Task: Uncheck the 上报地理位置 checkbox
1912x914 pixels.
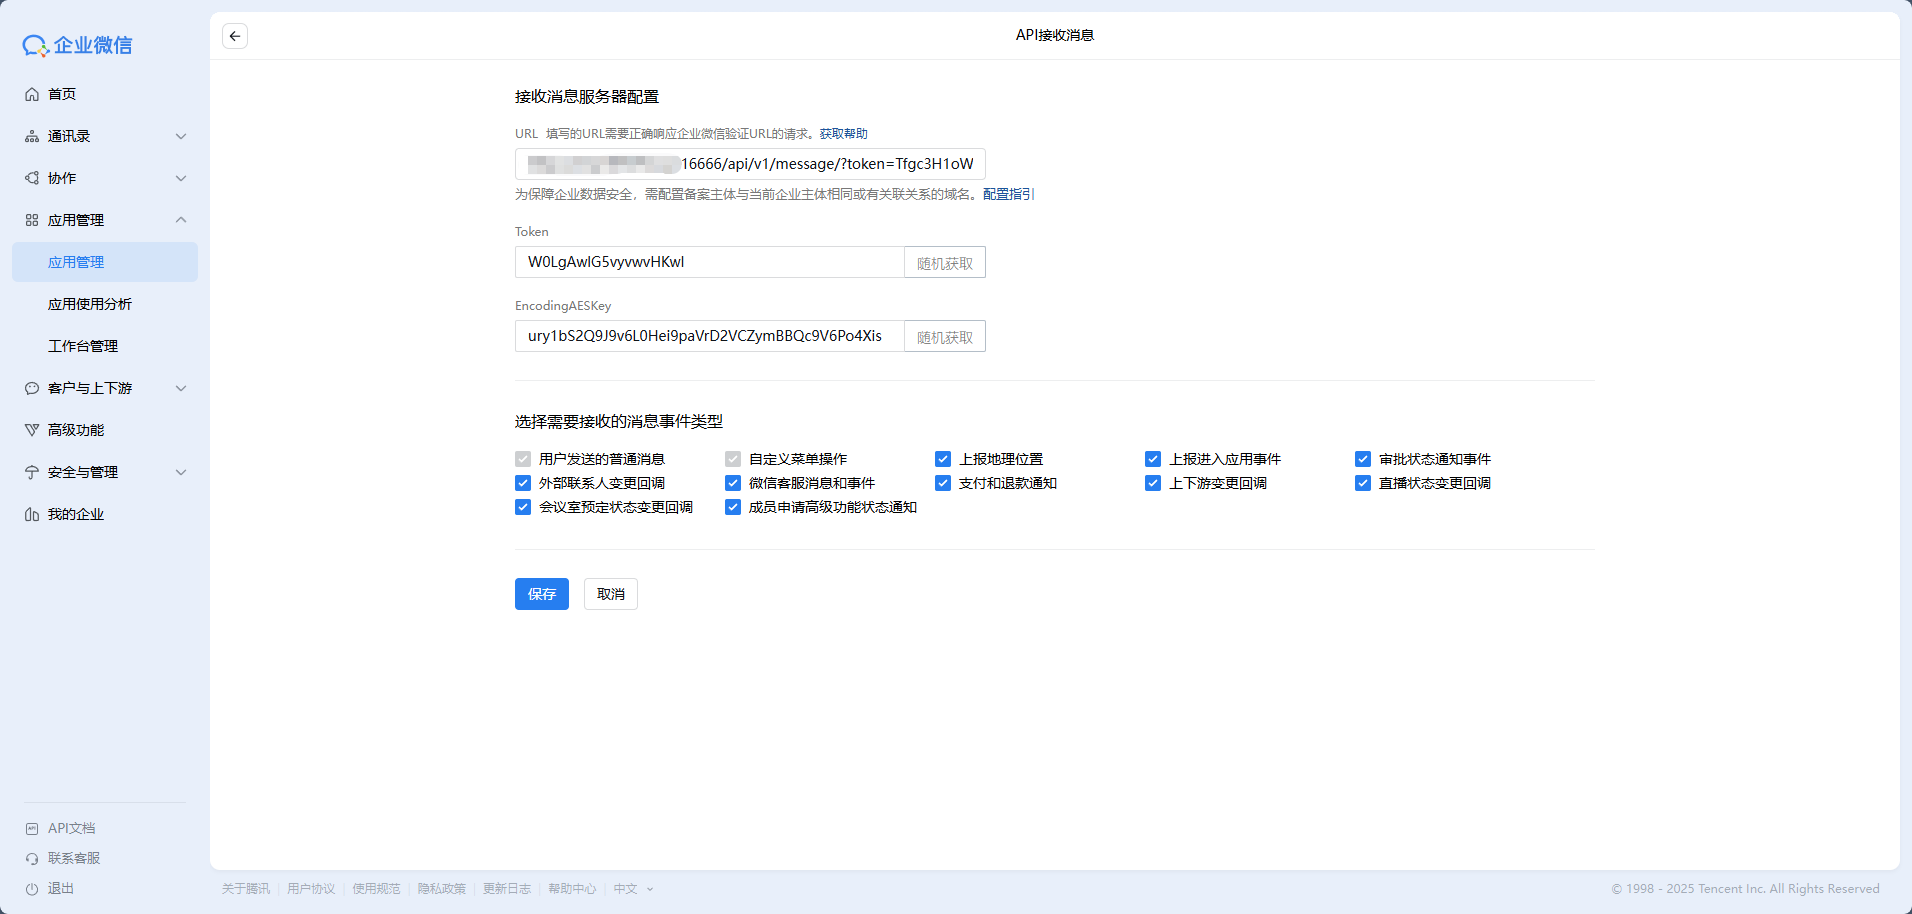Action: pos(943,459)
